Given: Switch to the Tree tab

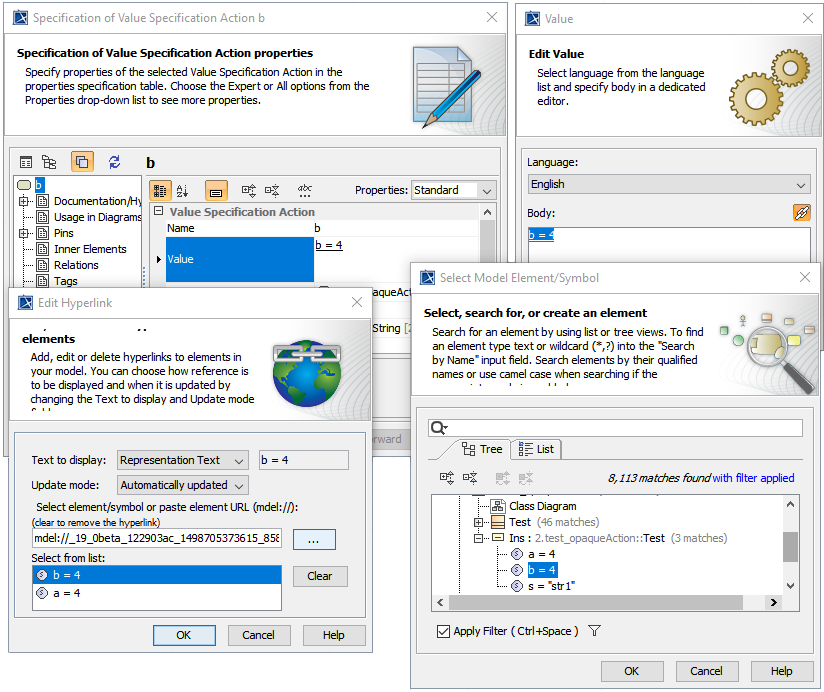Looking at the screenshot, I should [481, 449].
